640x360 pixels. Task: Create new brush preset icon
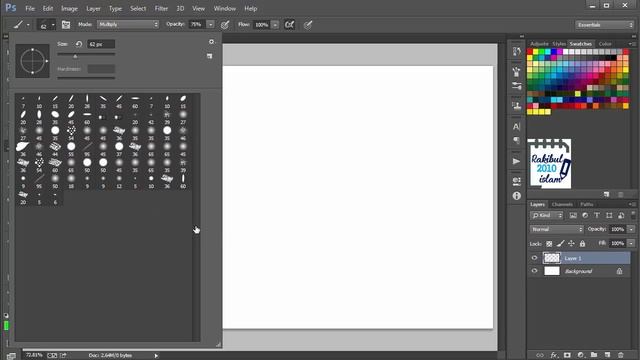pos(210,56)
